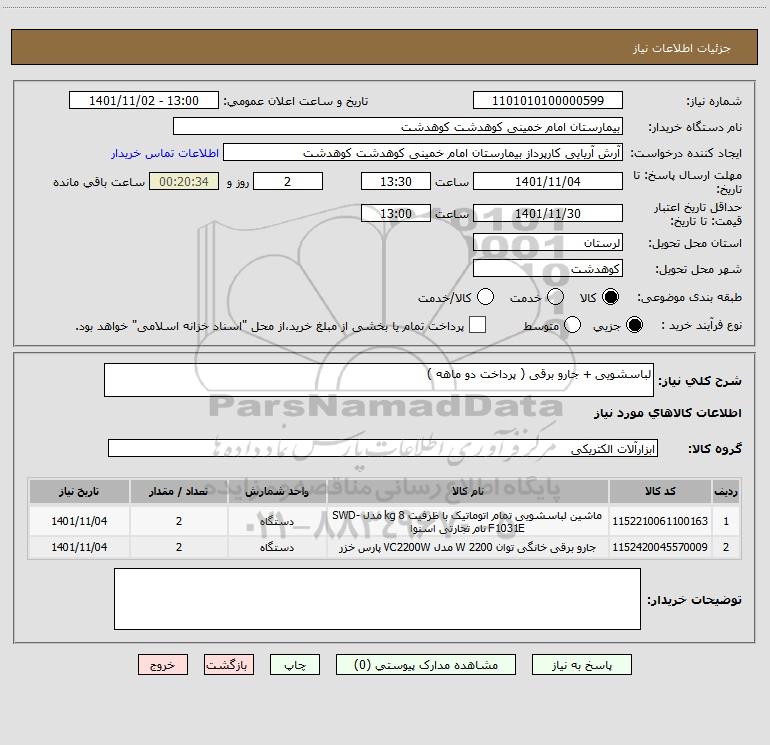This screenshot has height=745, width=770.
Task: Select the کالا radio button
Action: click(611, 297)
